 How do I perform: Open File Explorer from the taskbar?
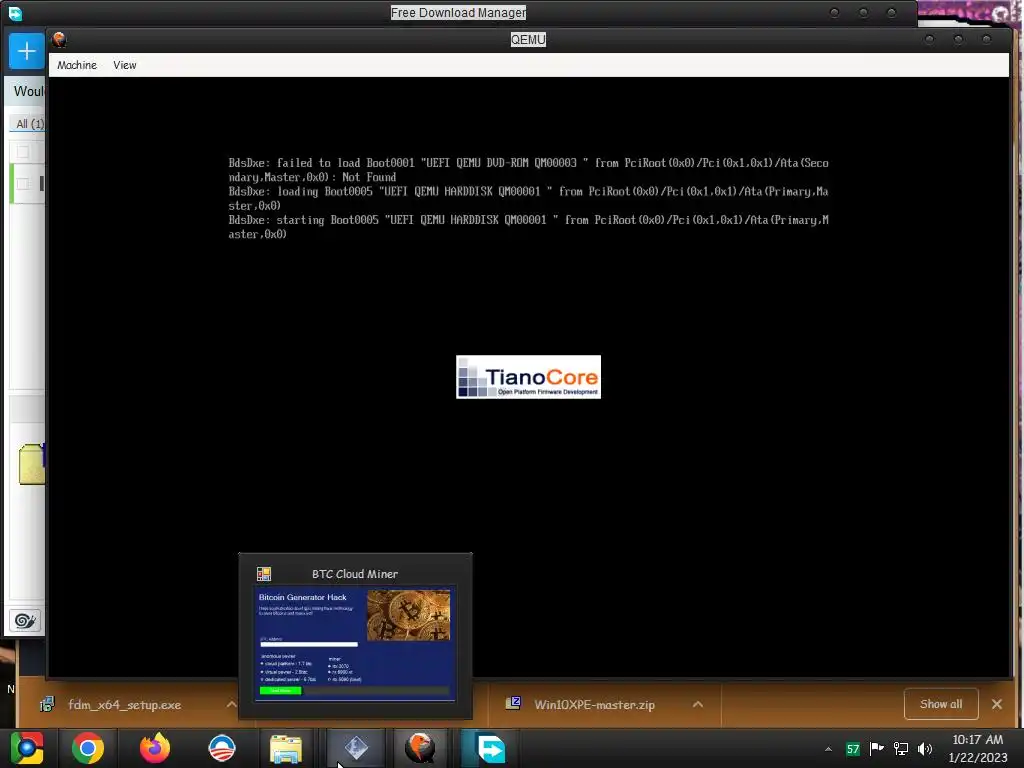(286, 748)
